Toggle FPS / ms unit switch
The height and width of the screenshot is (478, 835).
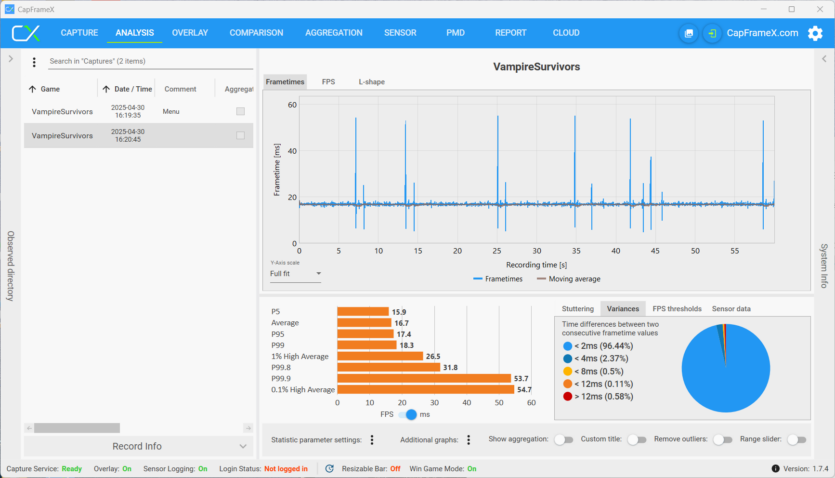tap(407, 414)
